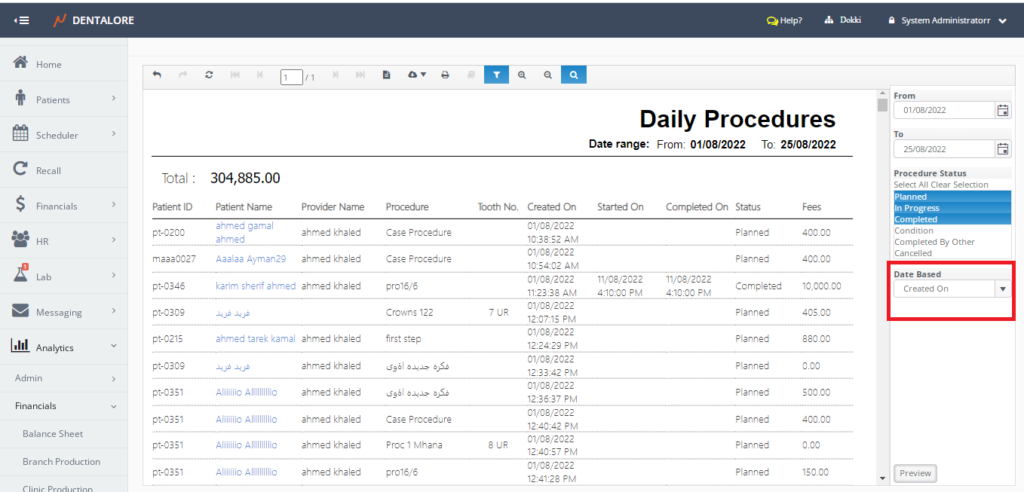Image resolution: width=1024 pixels, height=492 pixels.
Task: Click the undo navigation arrow icon
Action: (157, 75)
